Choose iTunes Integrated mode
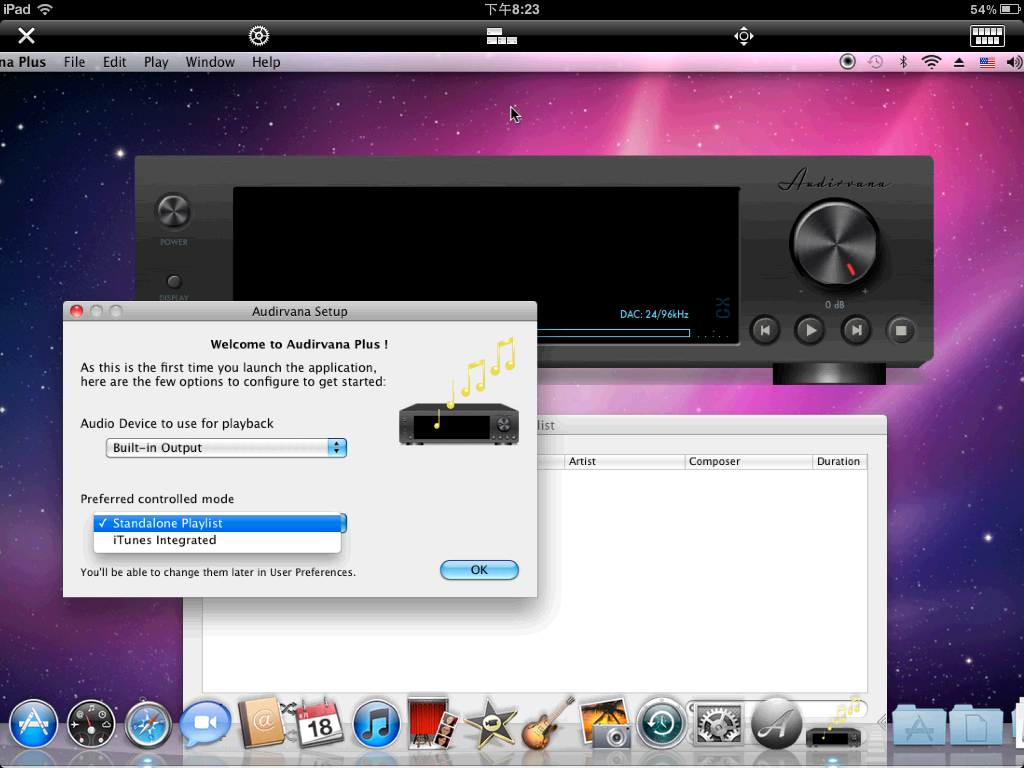Screen dimensions: 1024x768 tap(217, 540)
